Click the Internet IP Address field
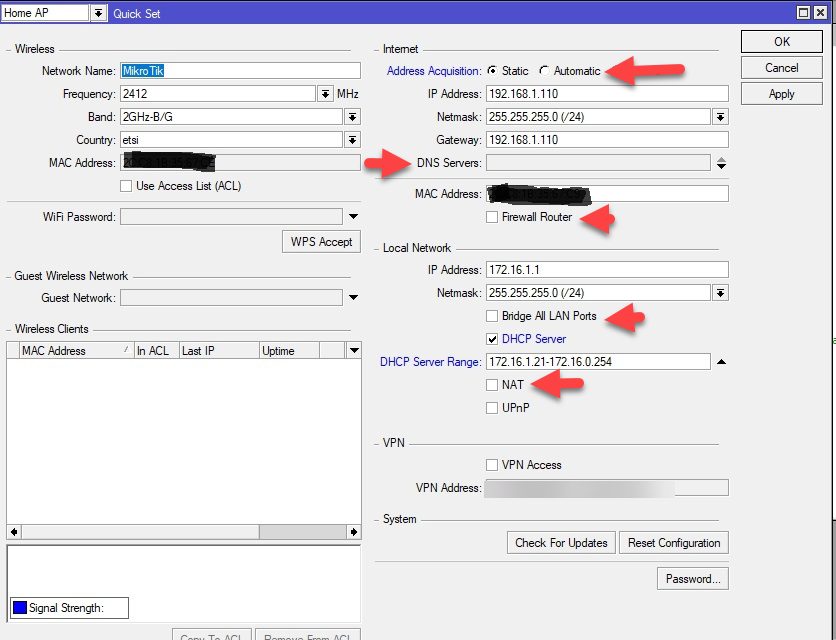Viewport: 836px width, 640px height. 607,94
